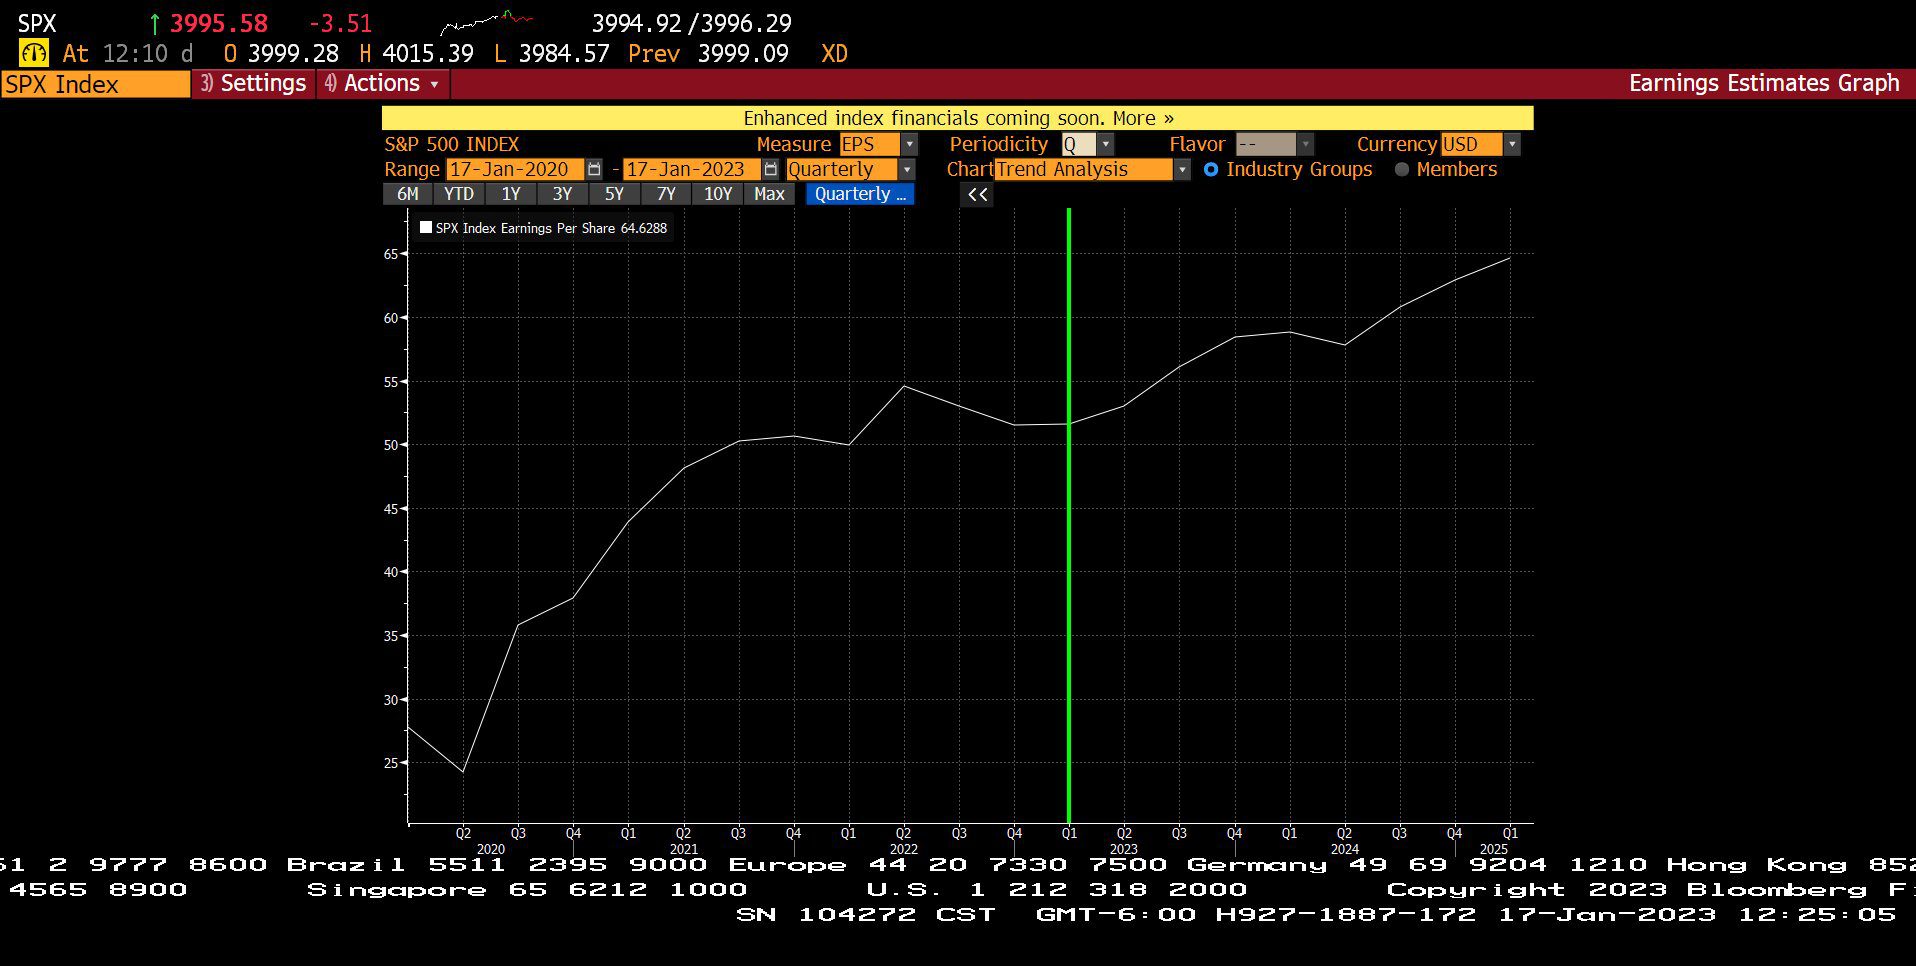The height and width of the screenshot is (966, 1916).
Task: Select the Industry Groups radio option
Action: [x=1211, y=170]
